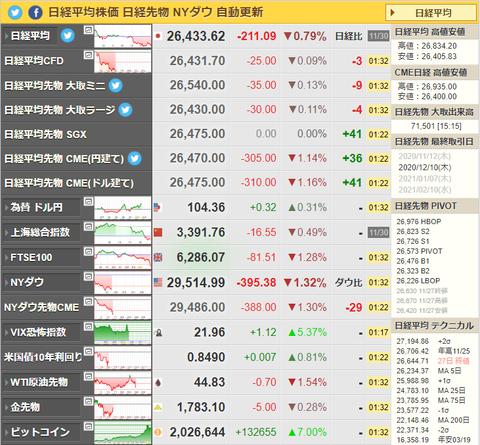Screen dimensions: 480x445
Task: Open the 日経平均 mini chart thumbnail
Action: pos(123,36)
